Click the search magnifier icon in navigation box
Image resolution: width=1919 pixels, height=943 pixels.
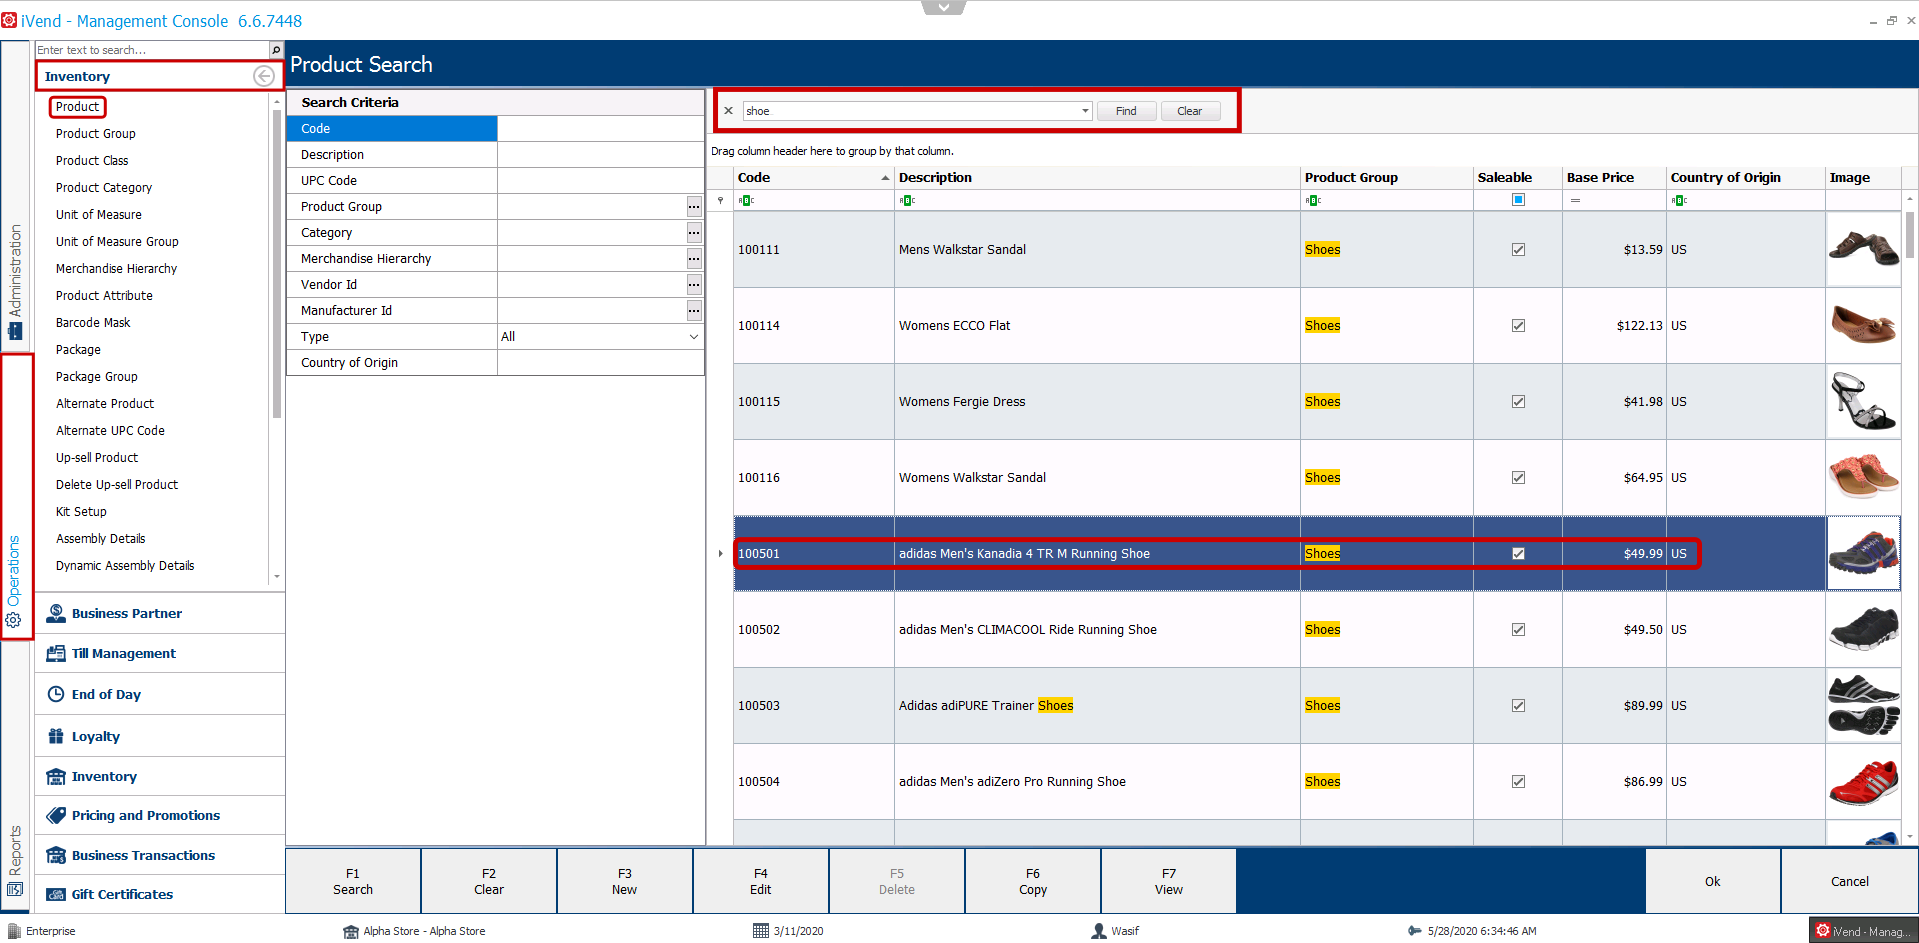(x=276, y=50)
